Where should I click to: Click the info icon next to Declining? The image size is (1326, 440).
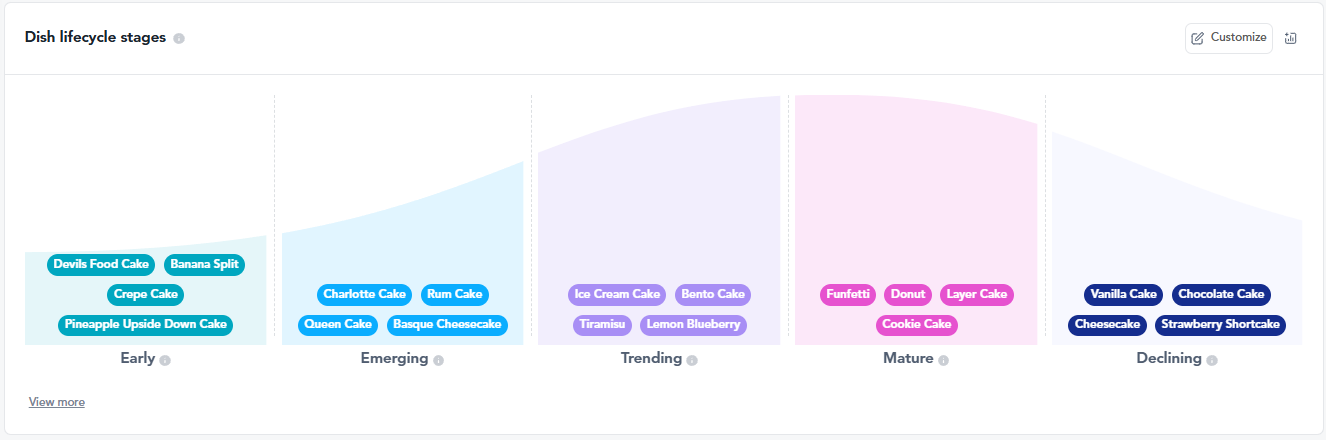click(1212, 360)
